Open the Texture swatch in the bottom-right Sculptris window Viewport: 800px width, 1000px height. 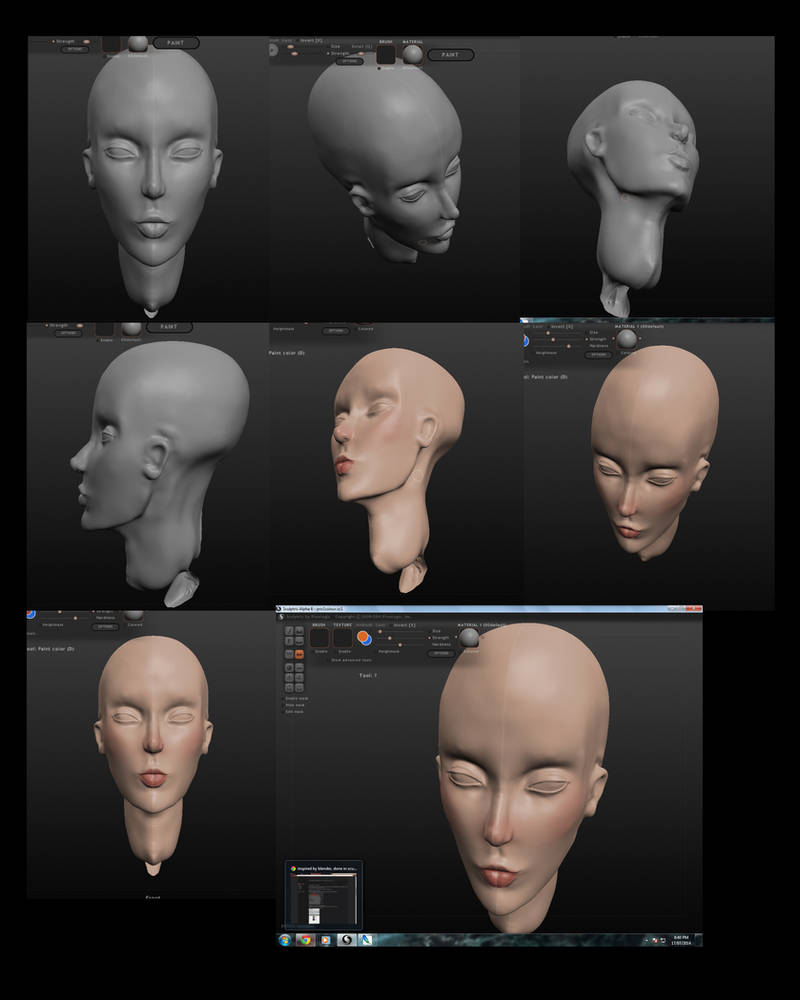click(343, 638)
